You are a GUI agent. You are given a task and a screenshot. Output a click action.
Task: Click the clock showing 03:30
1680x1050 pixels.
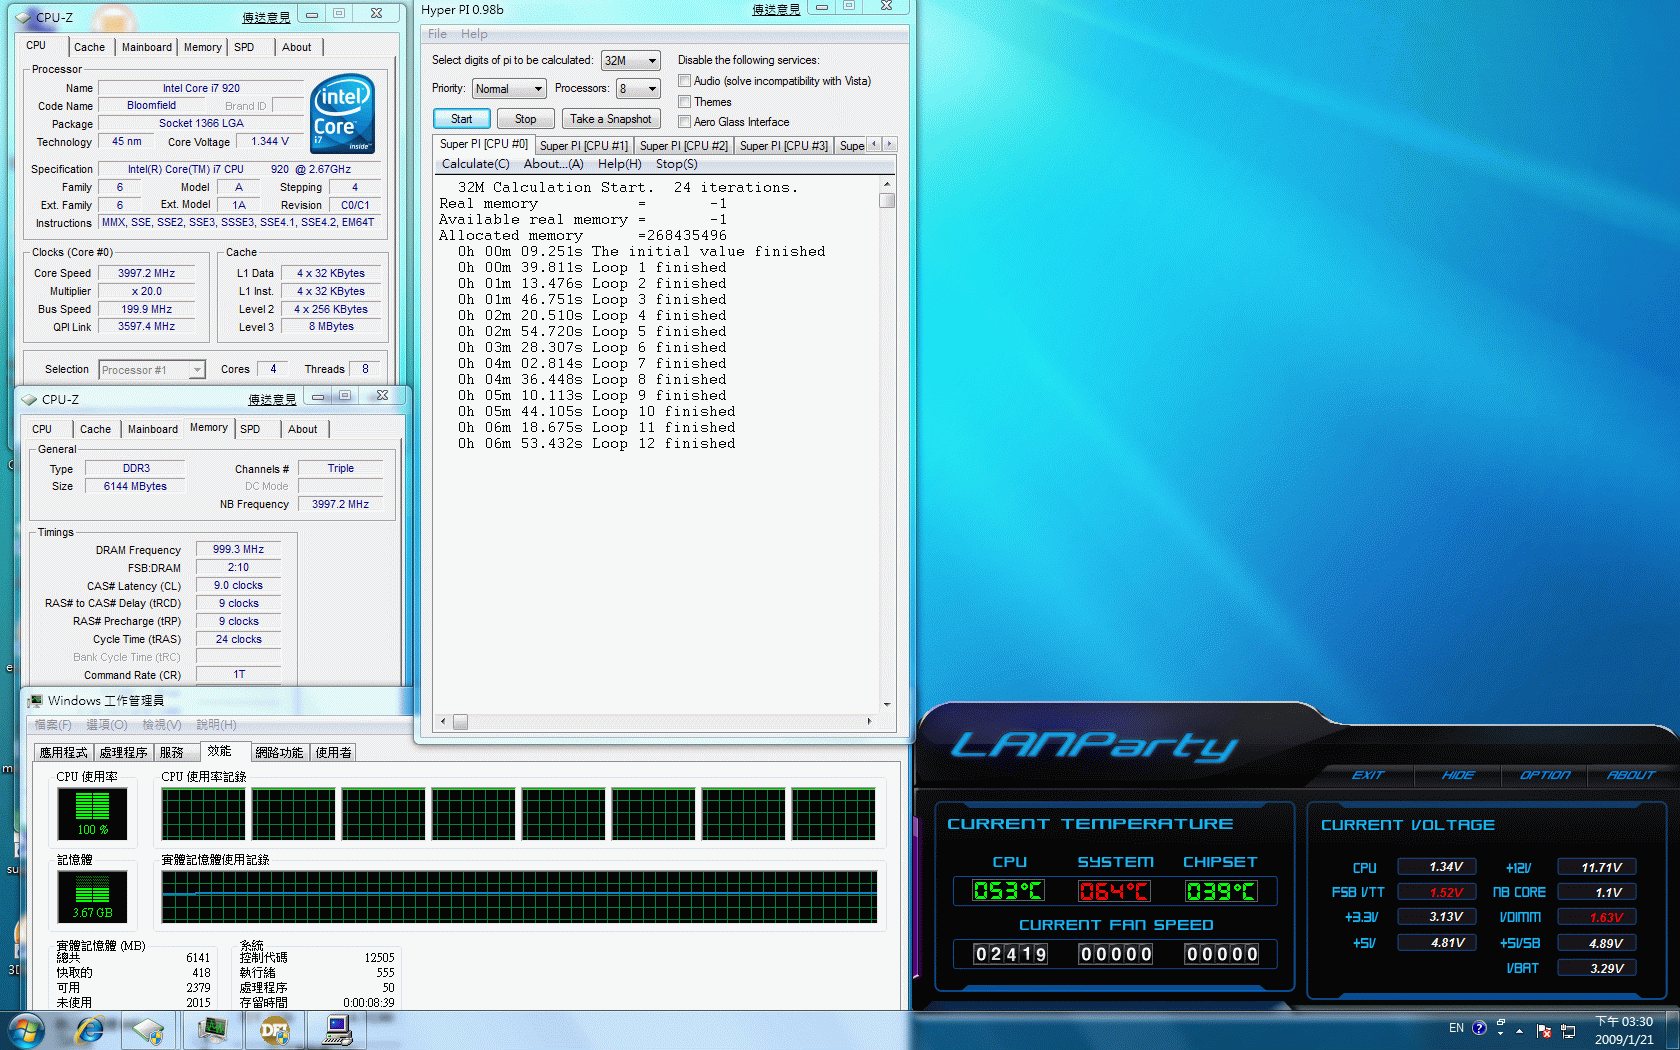click(1624, 1021)
